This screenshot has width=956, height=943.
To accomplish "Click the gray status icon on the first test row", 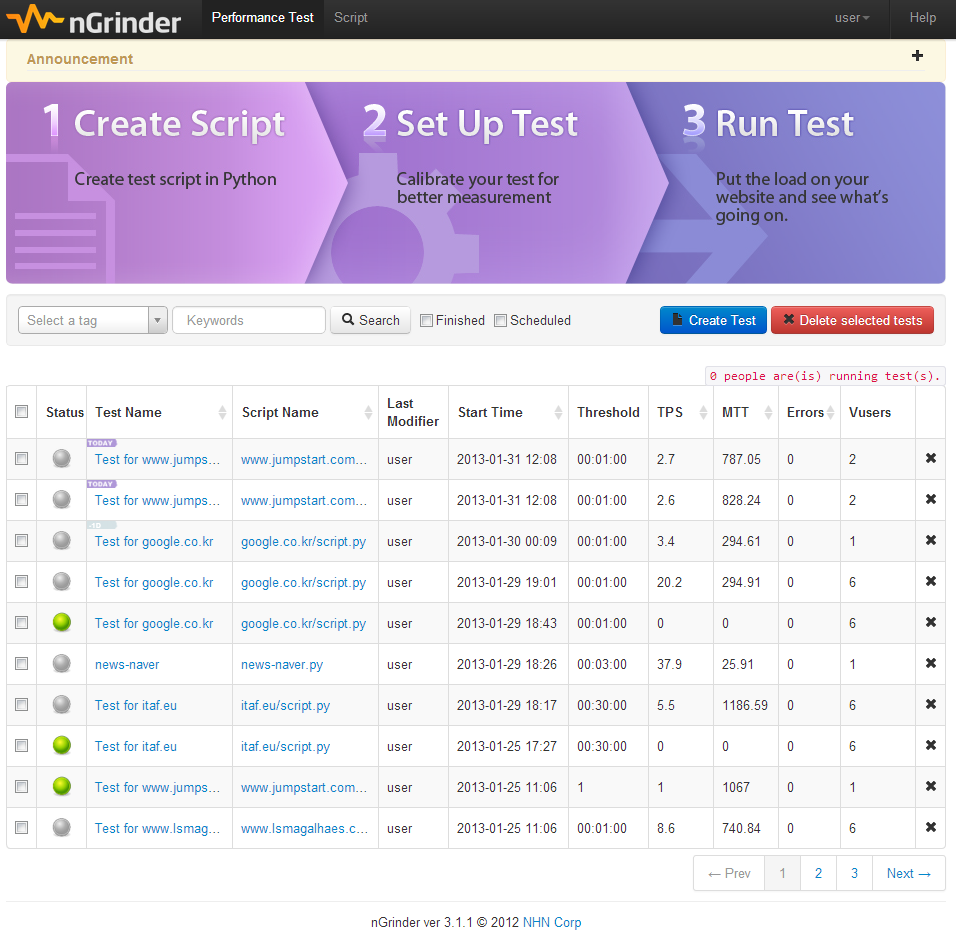I will point(61,458).
